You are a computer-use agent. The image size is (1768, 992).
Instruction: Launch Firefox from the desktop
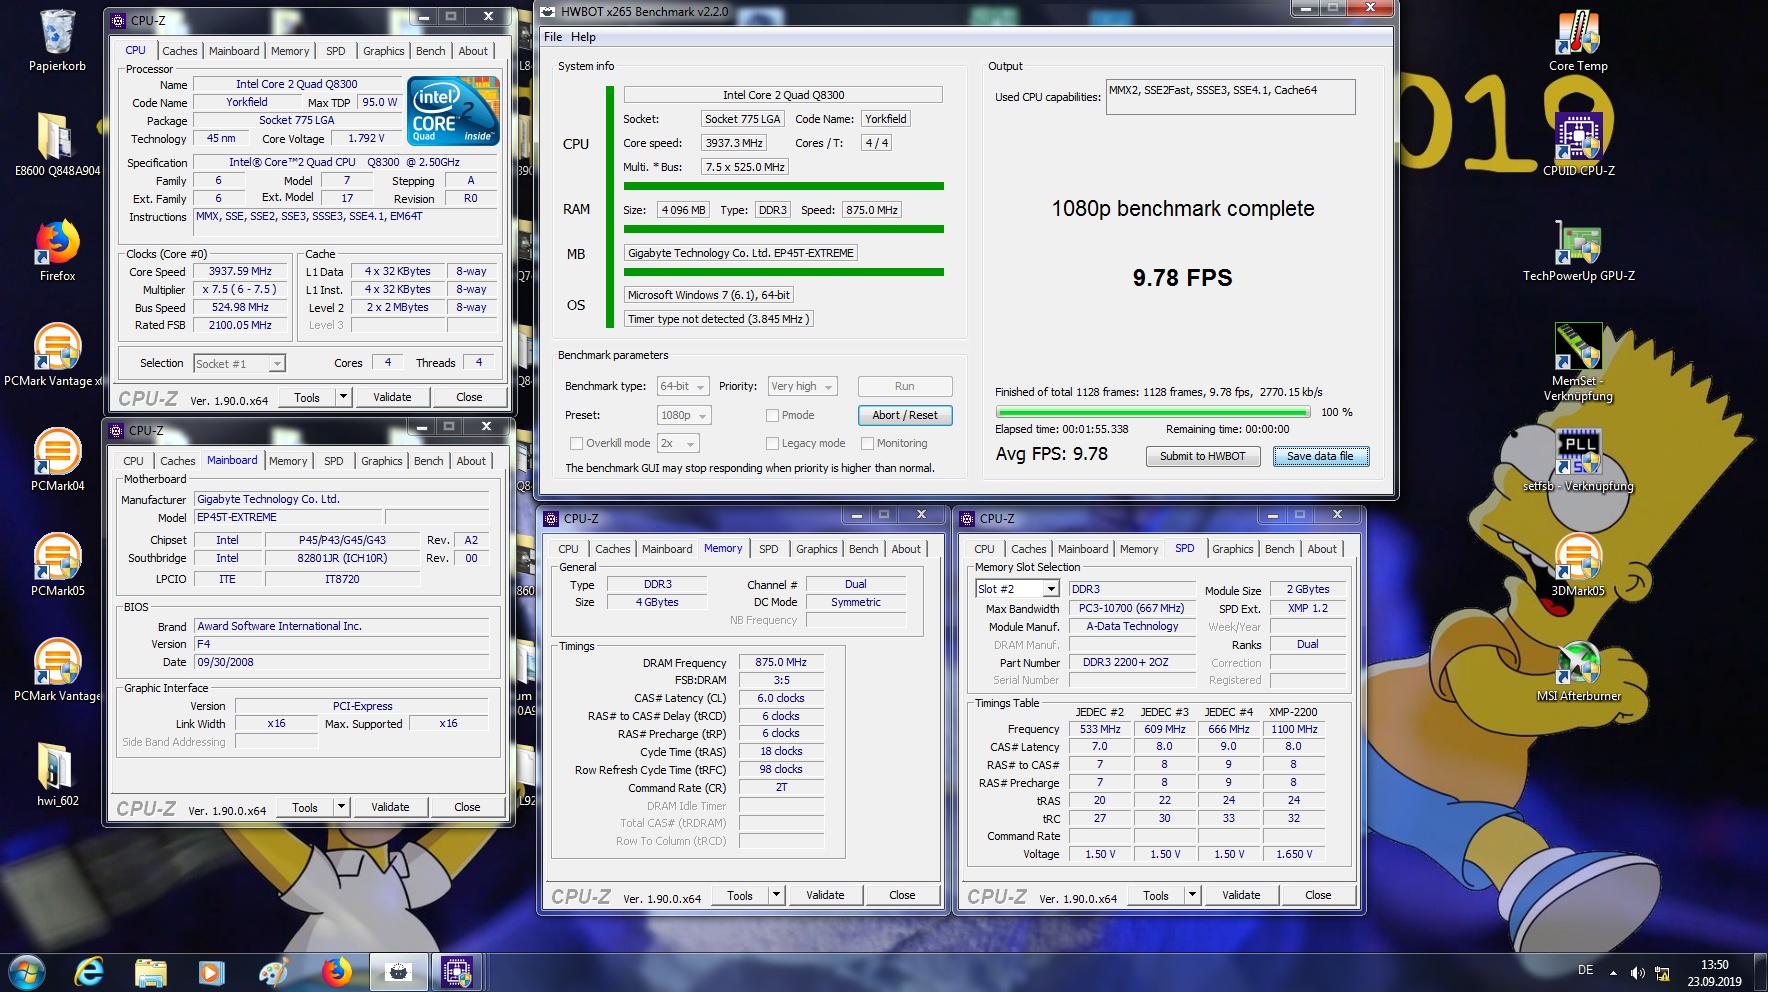[x=57, y=243]
